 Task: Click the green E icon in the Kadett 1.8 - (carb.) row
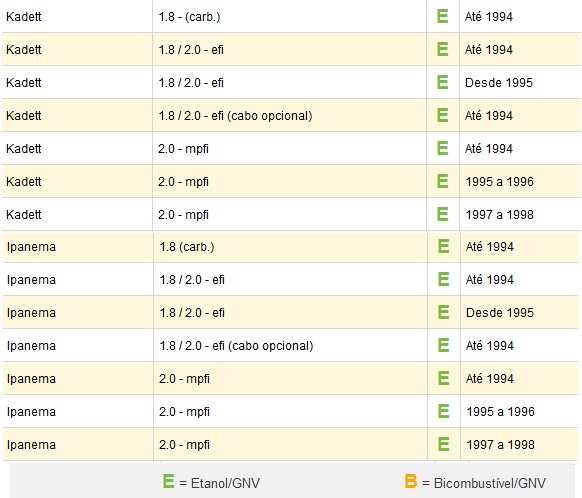tap(442, 16)
